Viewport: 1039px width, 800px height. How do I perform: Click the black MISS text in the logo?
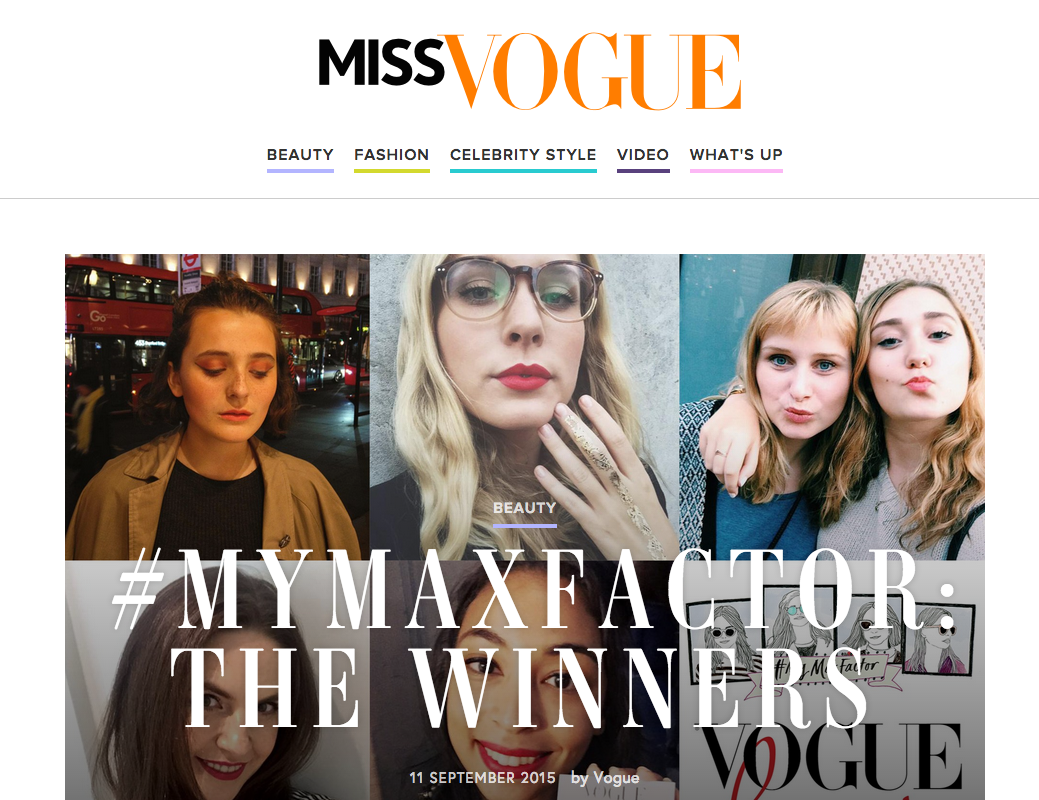point(381,63)
